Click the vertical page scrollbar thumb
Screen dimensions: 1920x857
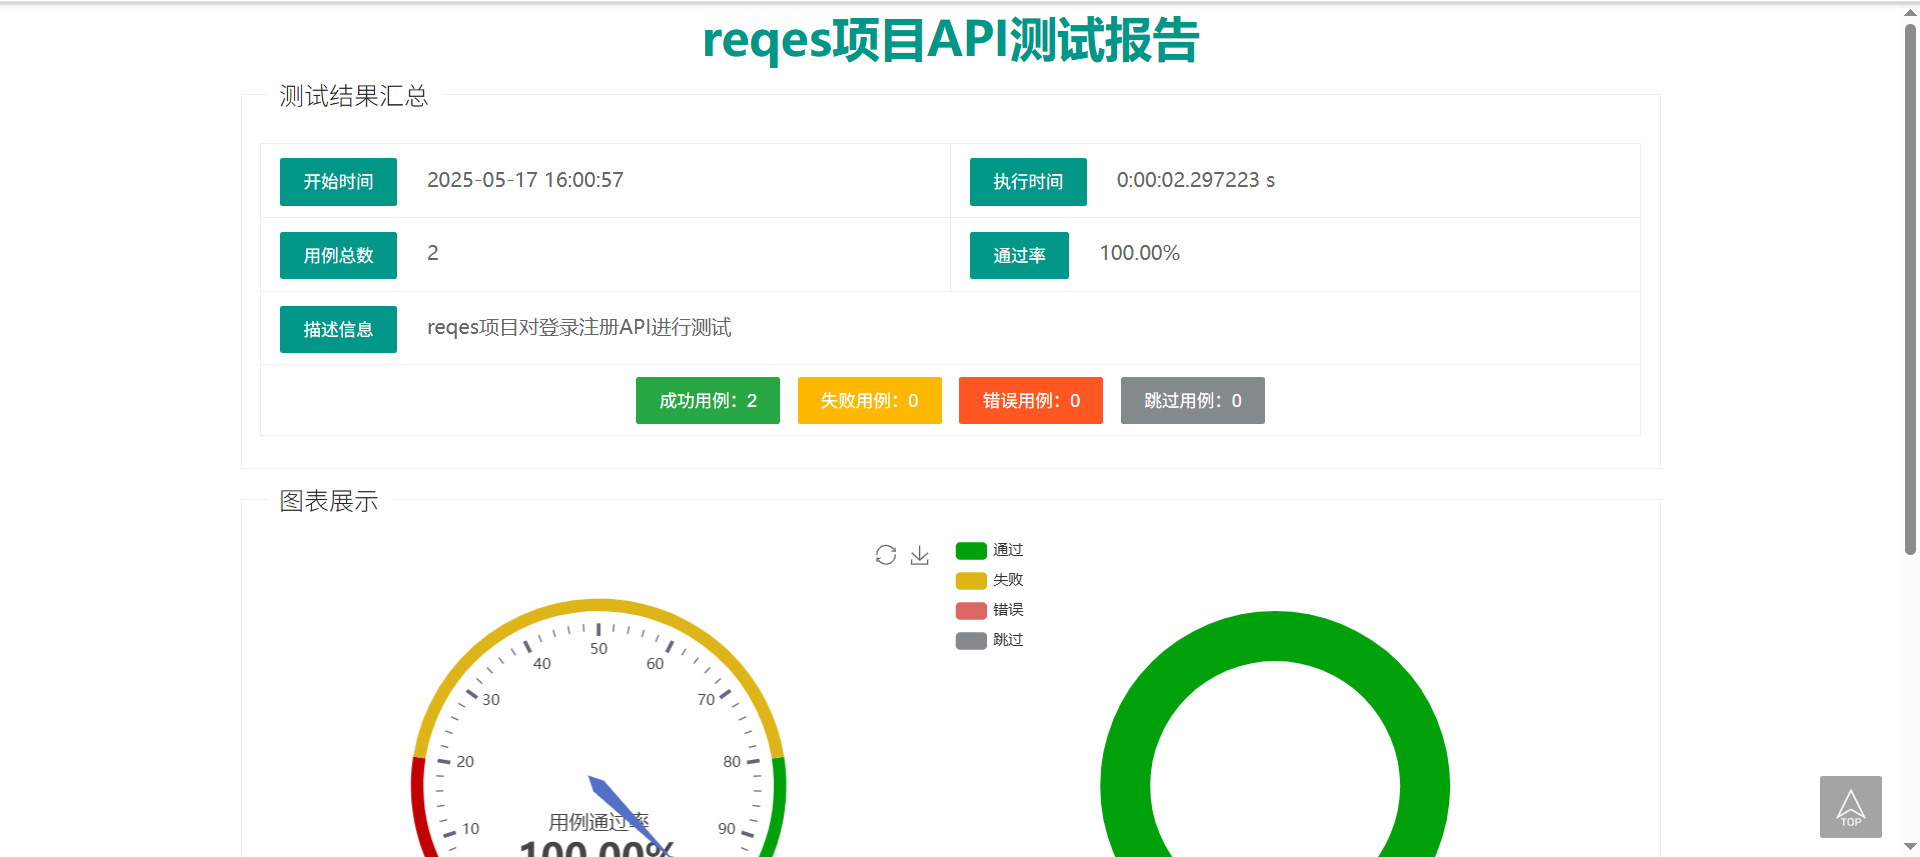(x=1910, y=288)
